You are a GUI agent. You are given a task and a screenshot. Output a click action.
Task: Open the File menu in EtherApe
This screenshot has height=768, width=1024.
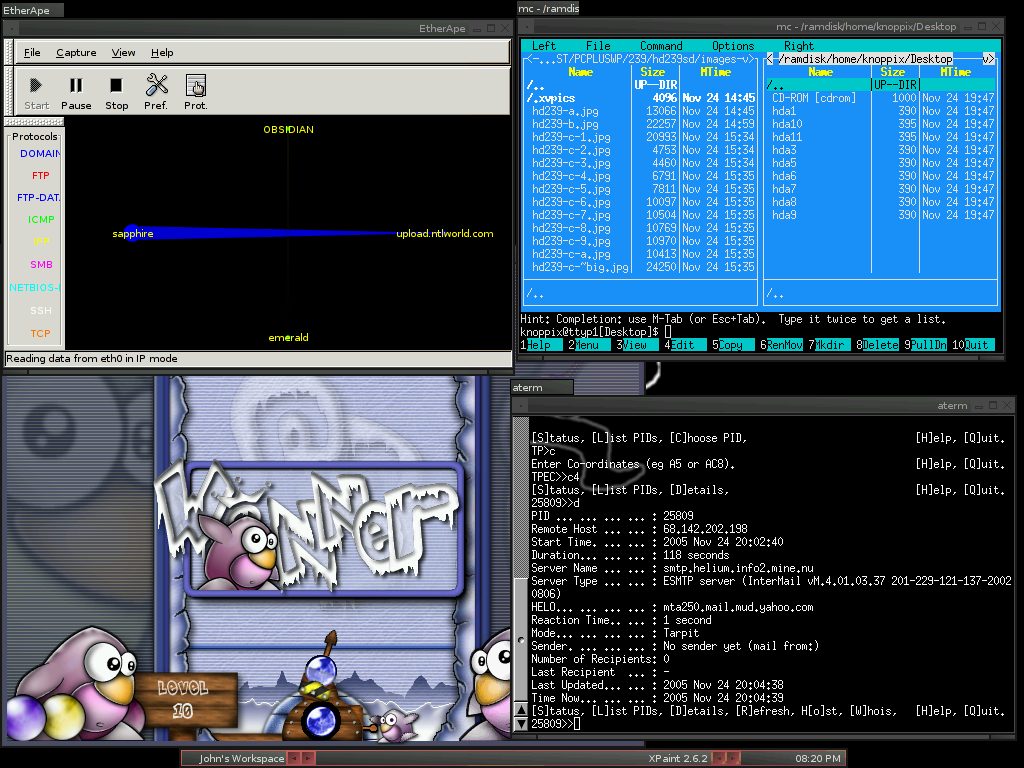tap(32, 53)
